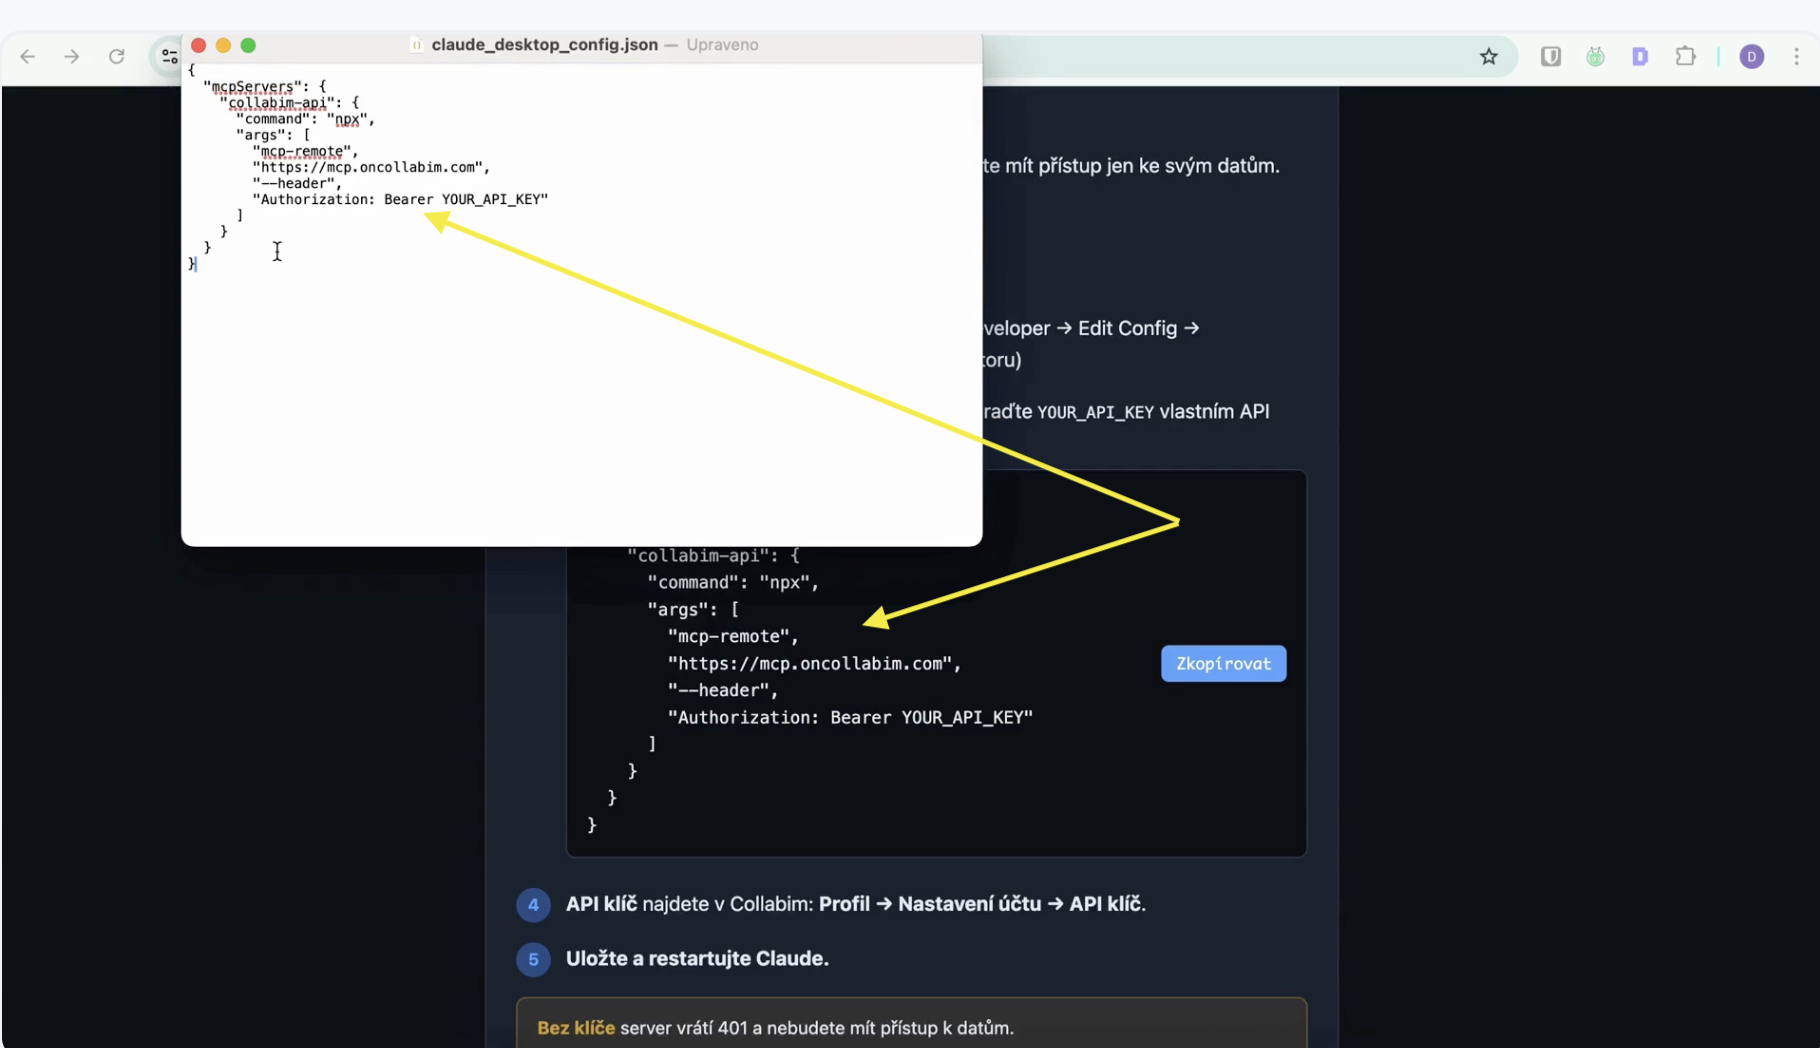Minimize the text editor with yellow button
The image size is (1820, 1048).
224,45
